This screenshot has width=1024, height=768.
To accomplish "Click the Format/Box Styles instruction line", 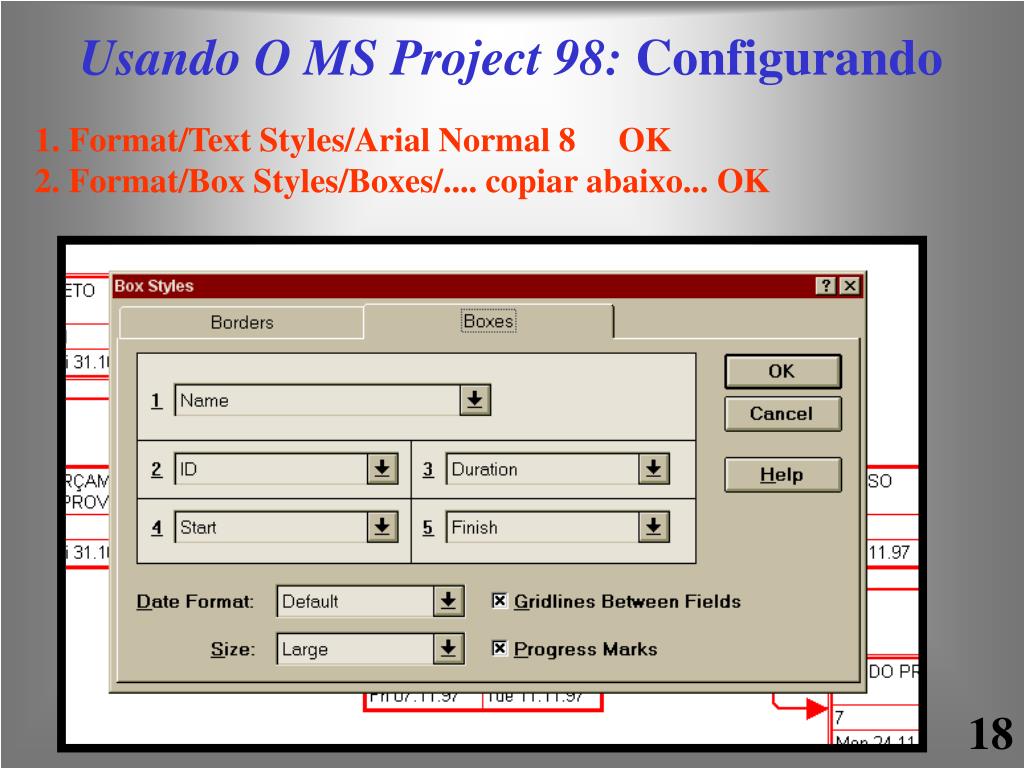I will click(402, 181).
